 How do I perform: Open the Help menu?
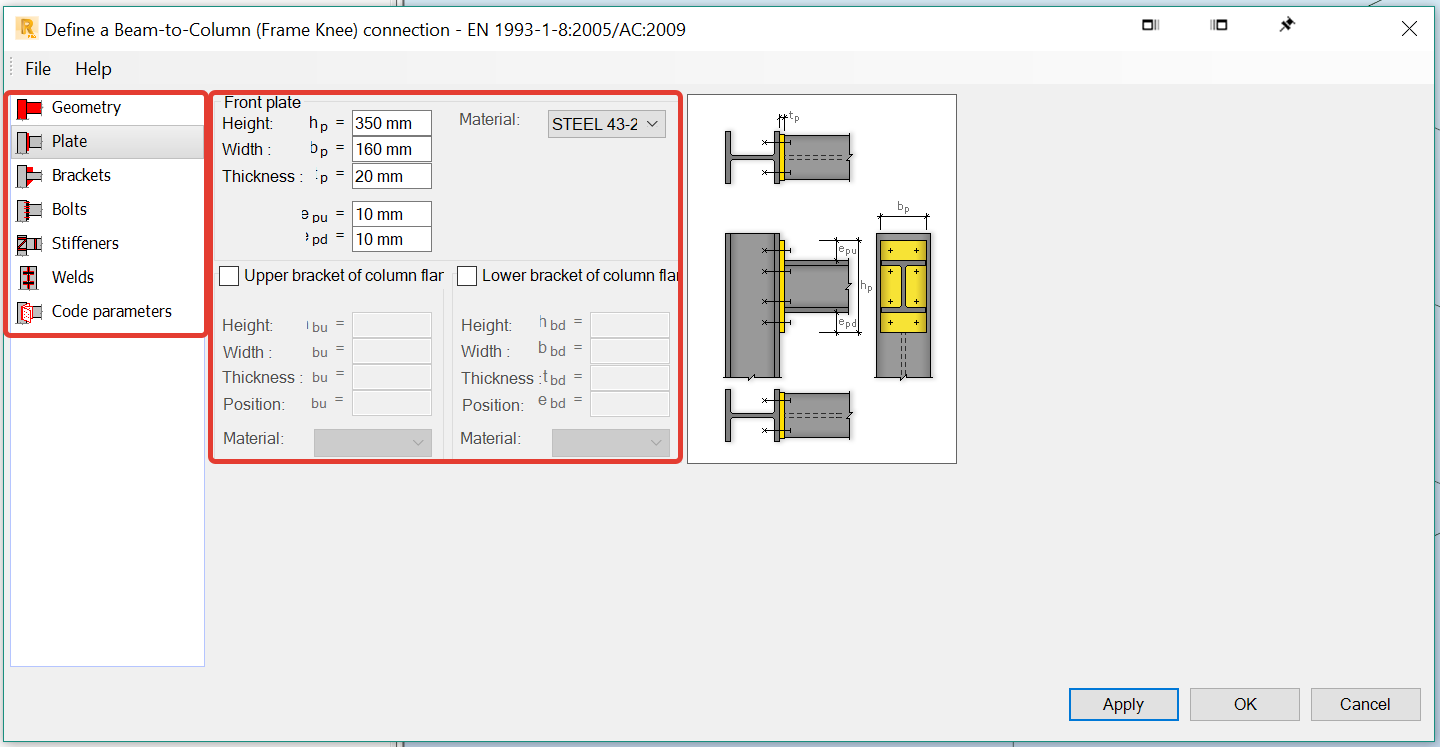93,69
